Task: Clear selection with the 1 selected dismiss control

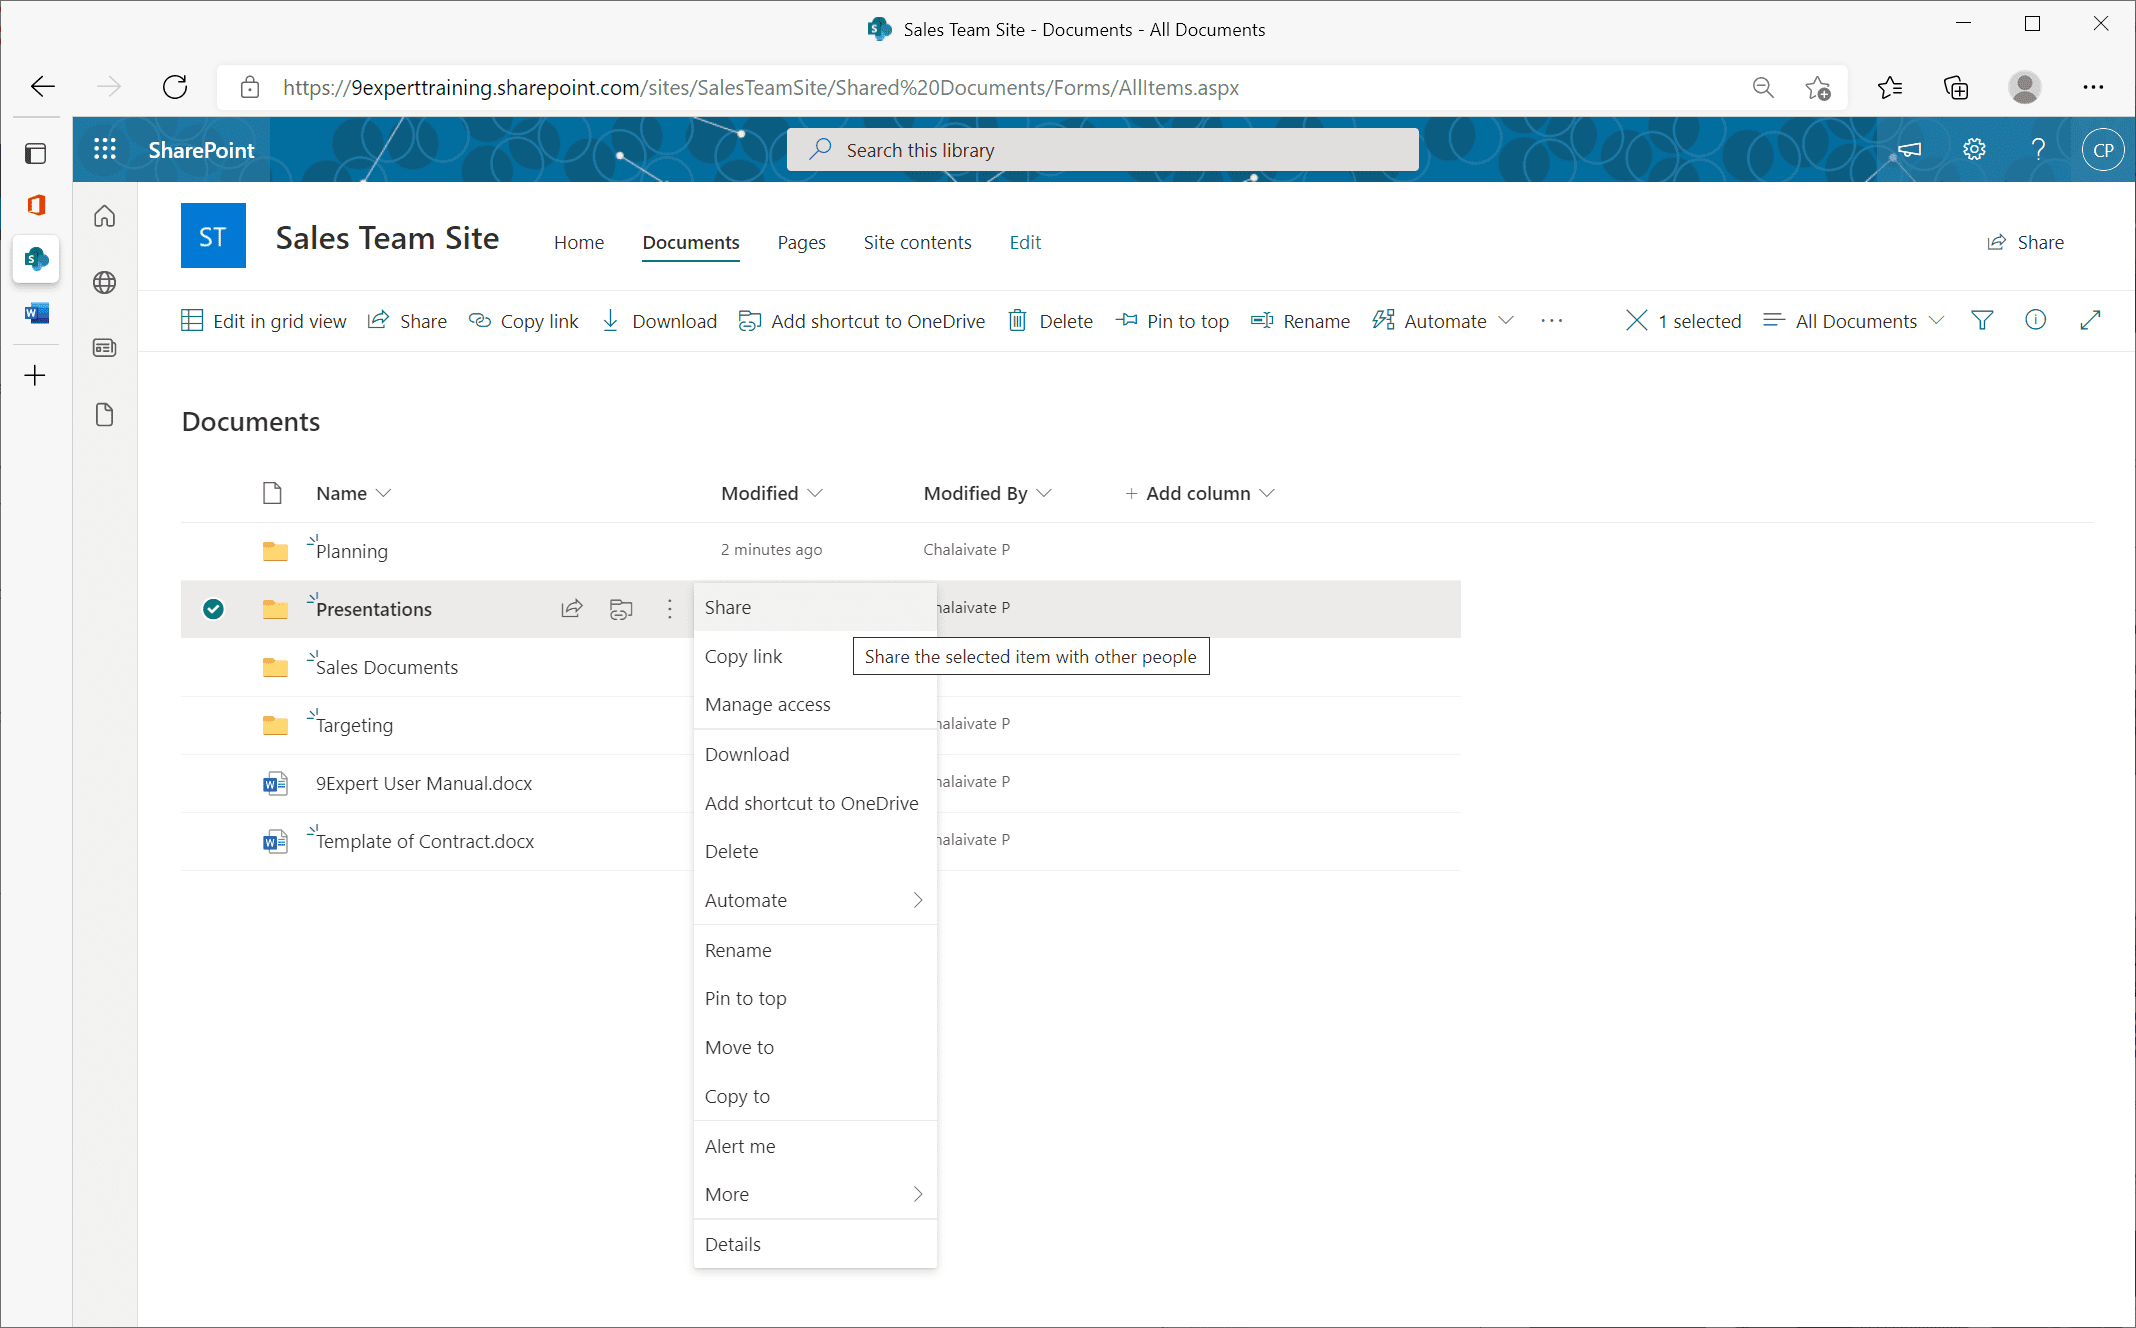Action: pyautogui.click(x=1637, y=320)
